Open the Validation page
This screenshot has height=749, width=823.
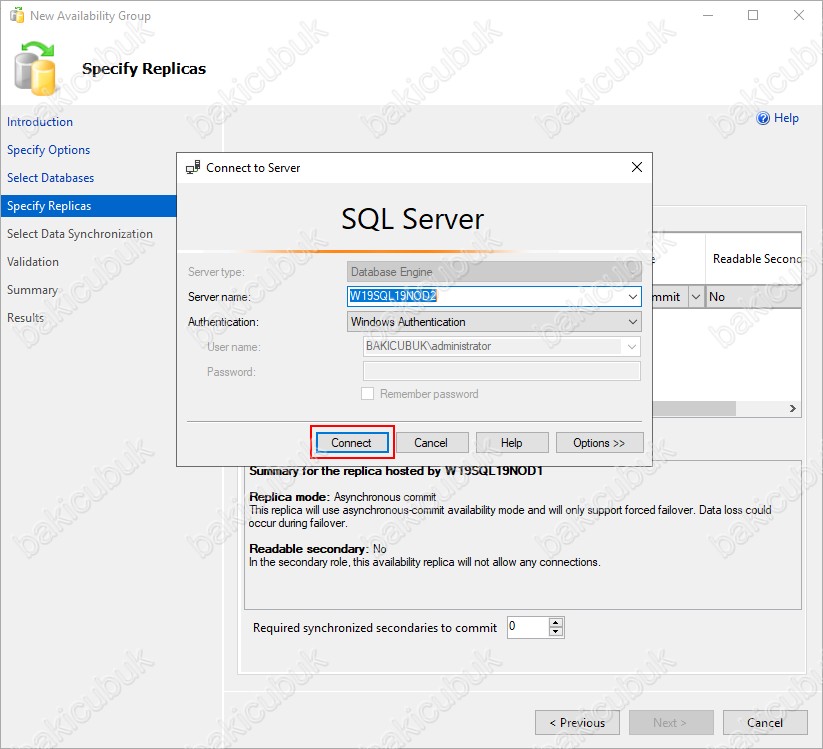click(33, 261)
